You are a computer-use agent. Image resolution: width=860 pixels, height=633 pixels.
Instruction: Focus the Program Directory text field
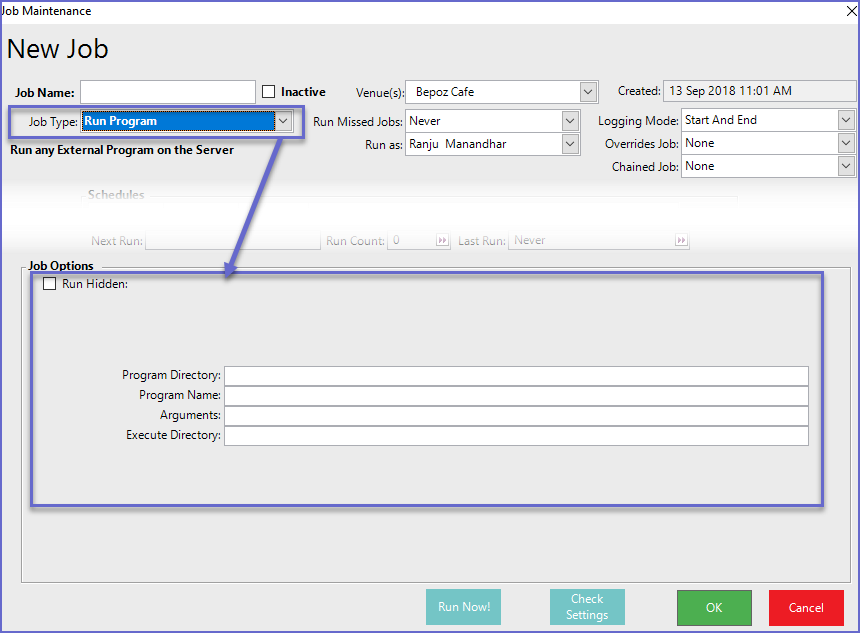pos(515,376)
